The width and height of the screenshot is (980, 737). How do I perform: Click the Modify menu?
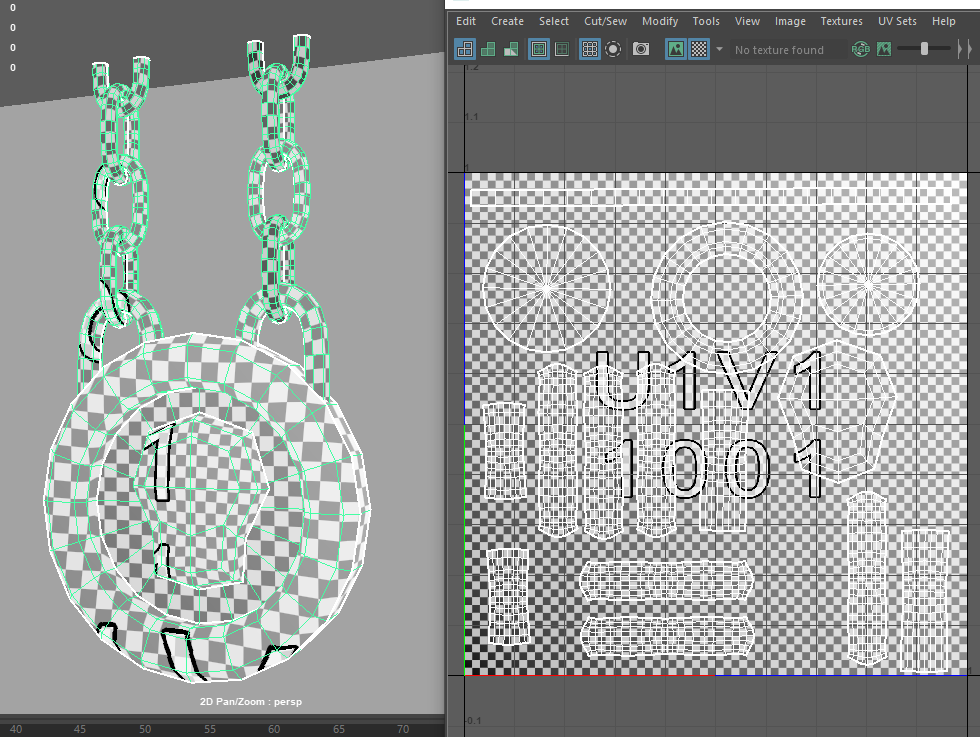659,21
